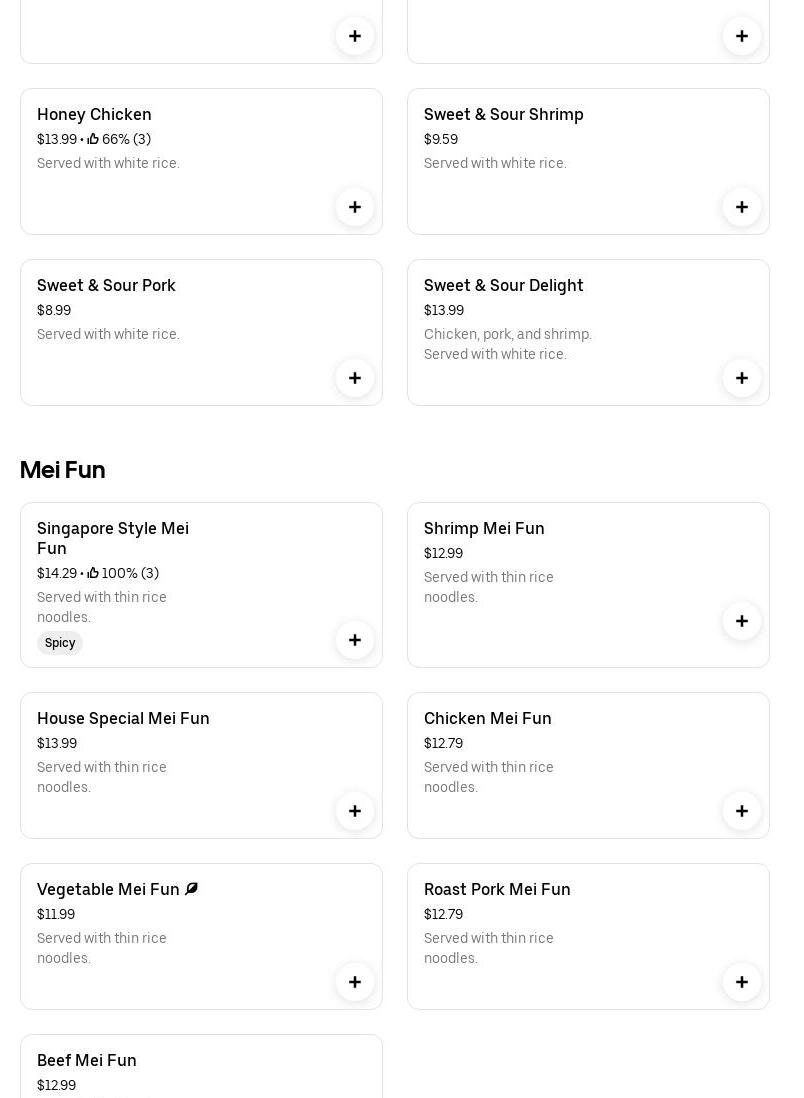Click plus icon for Vegetable Mei Fun
This screenshot has height=1098, width=804.
click(x=355, y=982)
